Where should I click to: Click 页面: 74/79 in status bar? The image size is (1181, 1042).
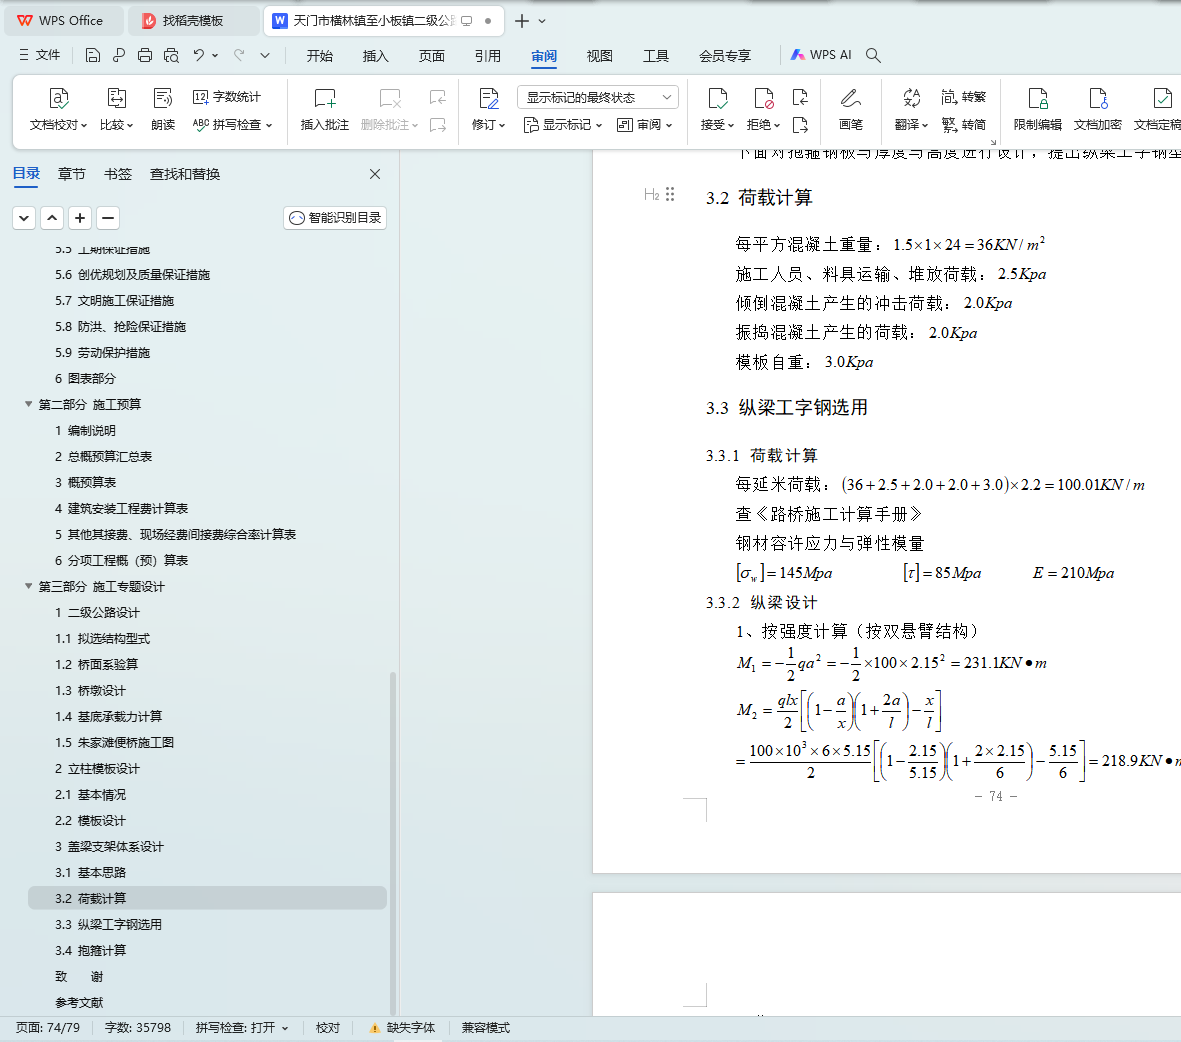click(47, 1028)
